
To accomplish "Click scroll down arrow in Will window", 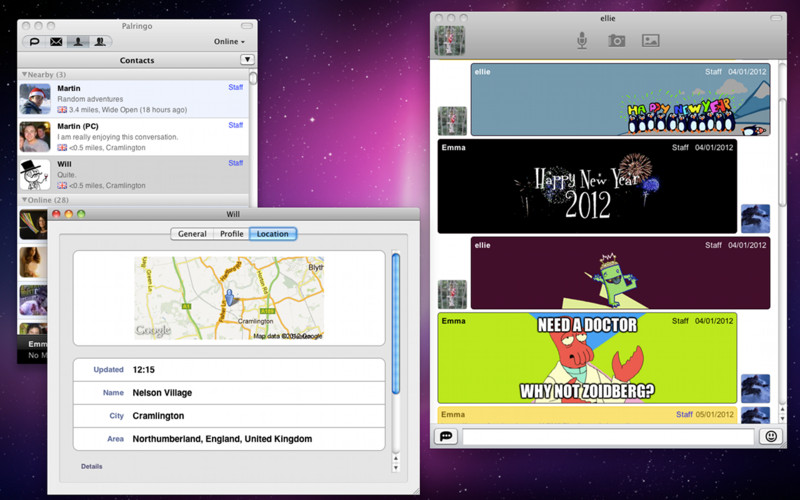I will 395,467.
